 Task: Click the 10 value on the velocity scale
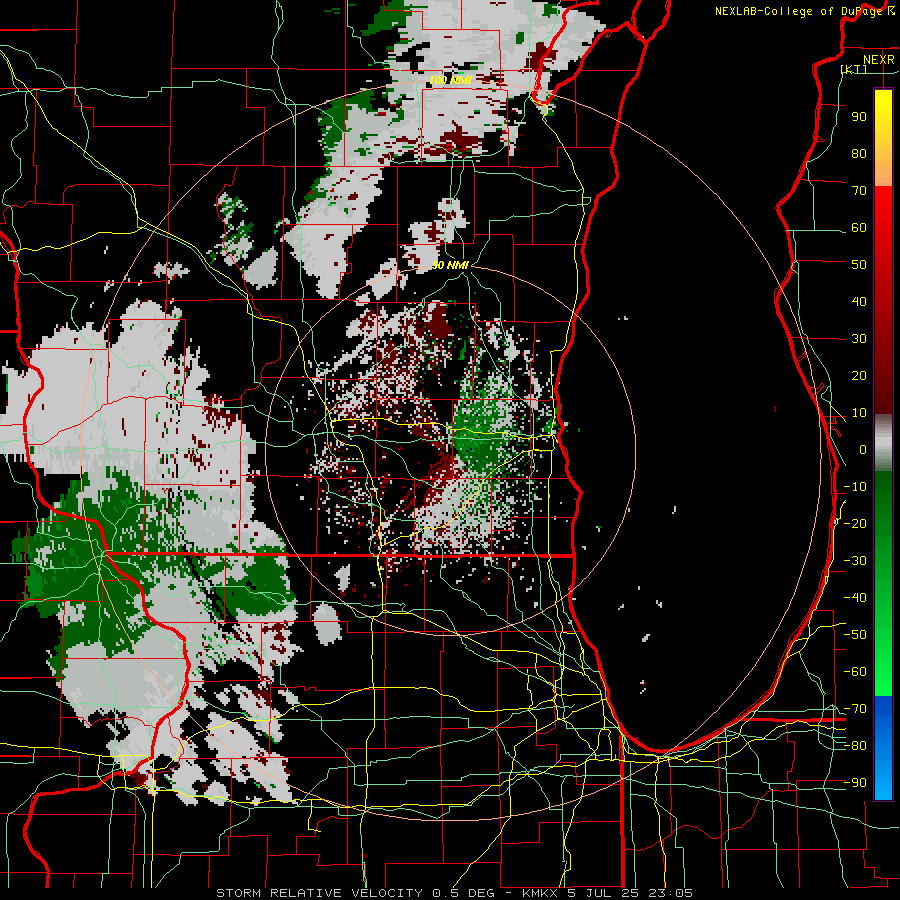click(x=859, y=413)
